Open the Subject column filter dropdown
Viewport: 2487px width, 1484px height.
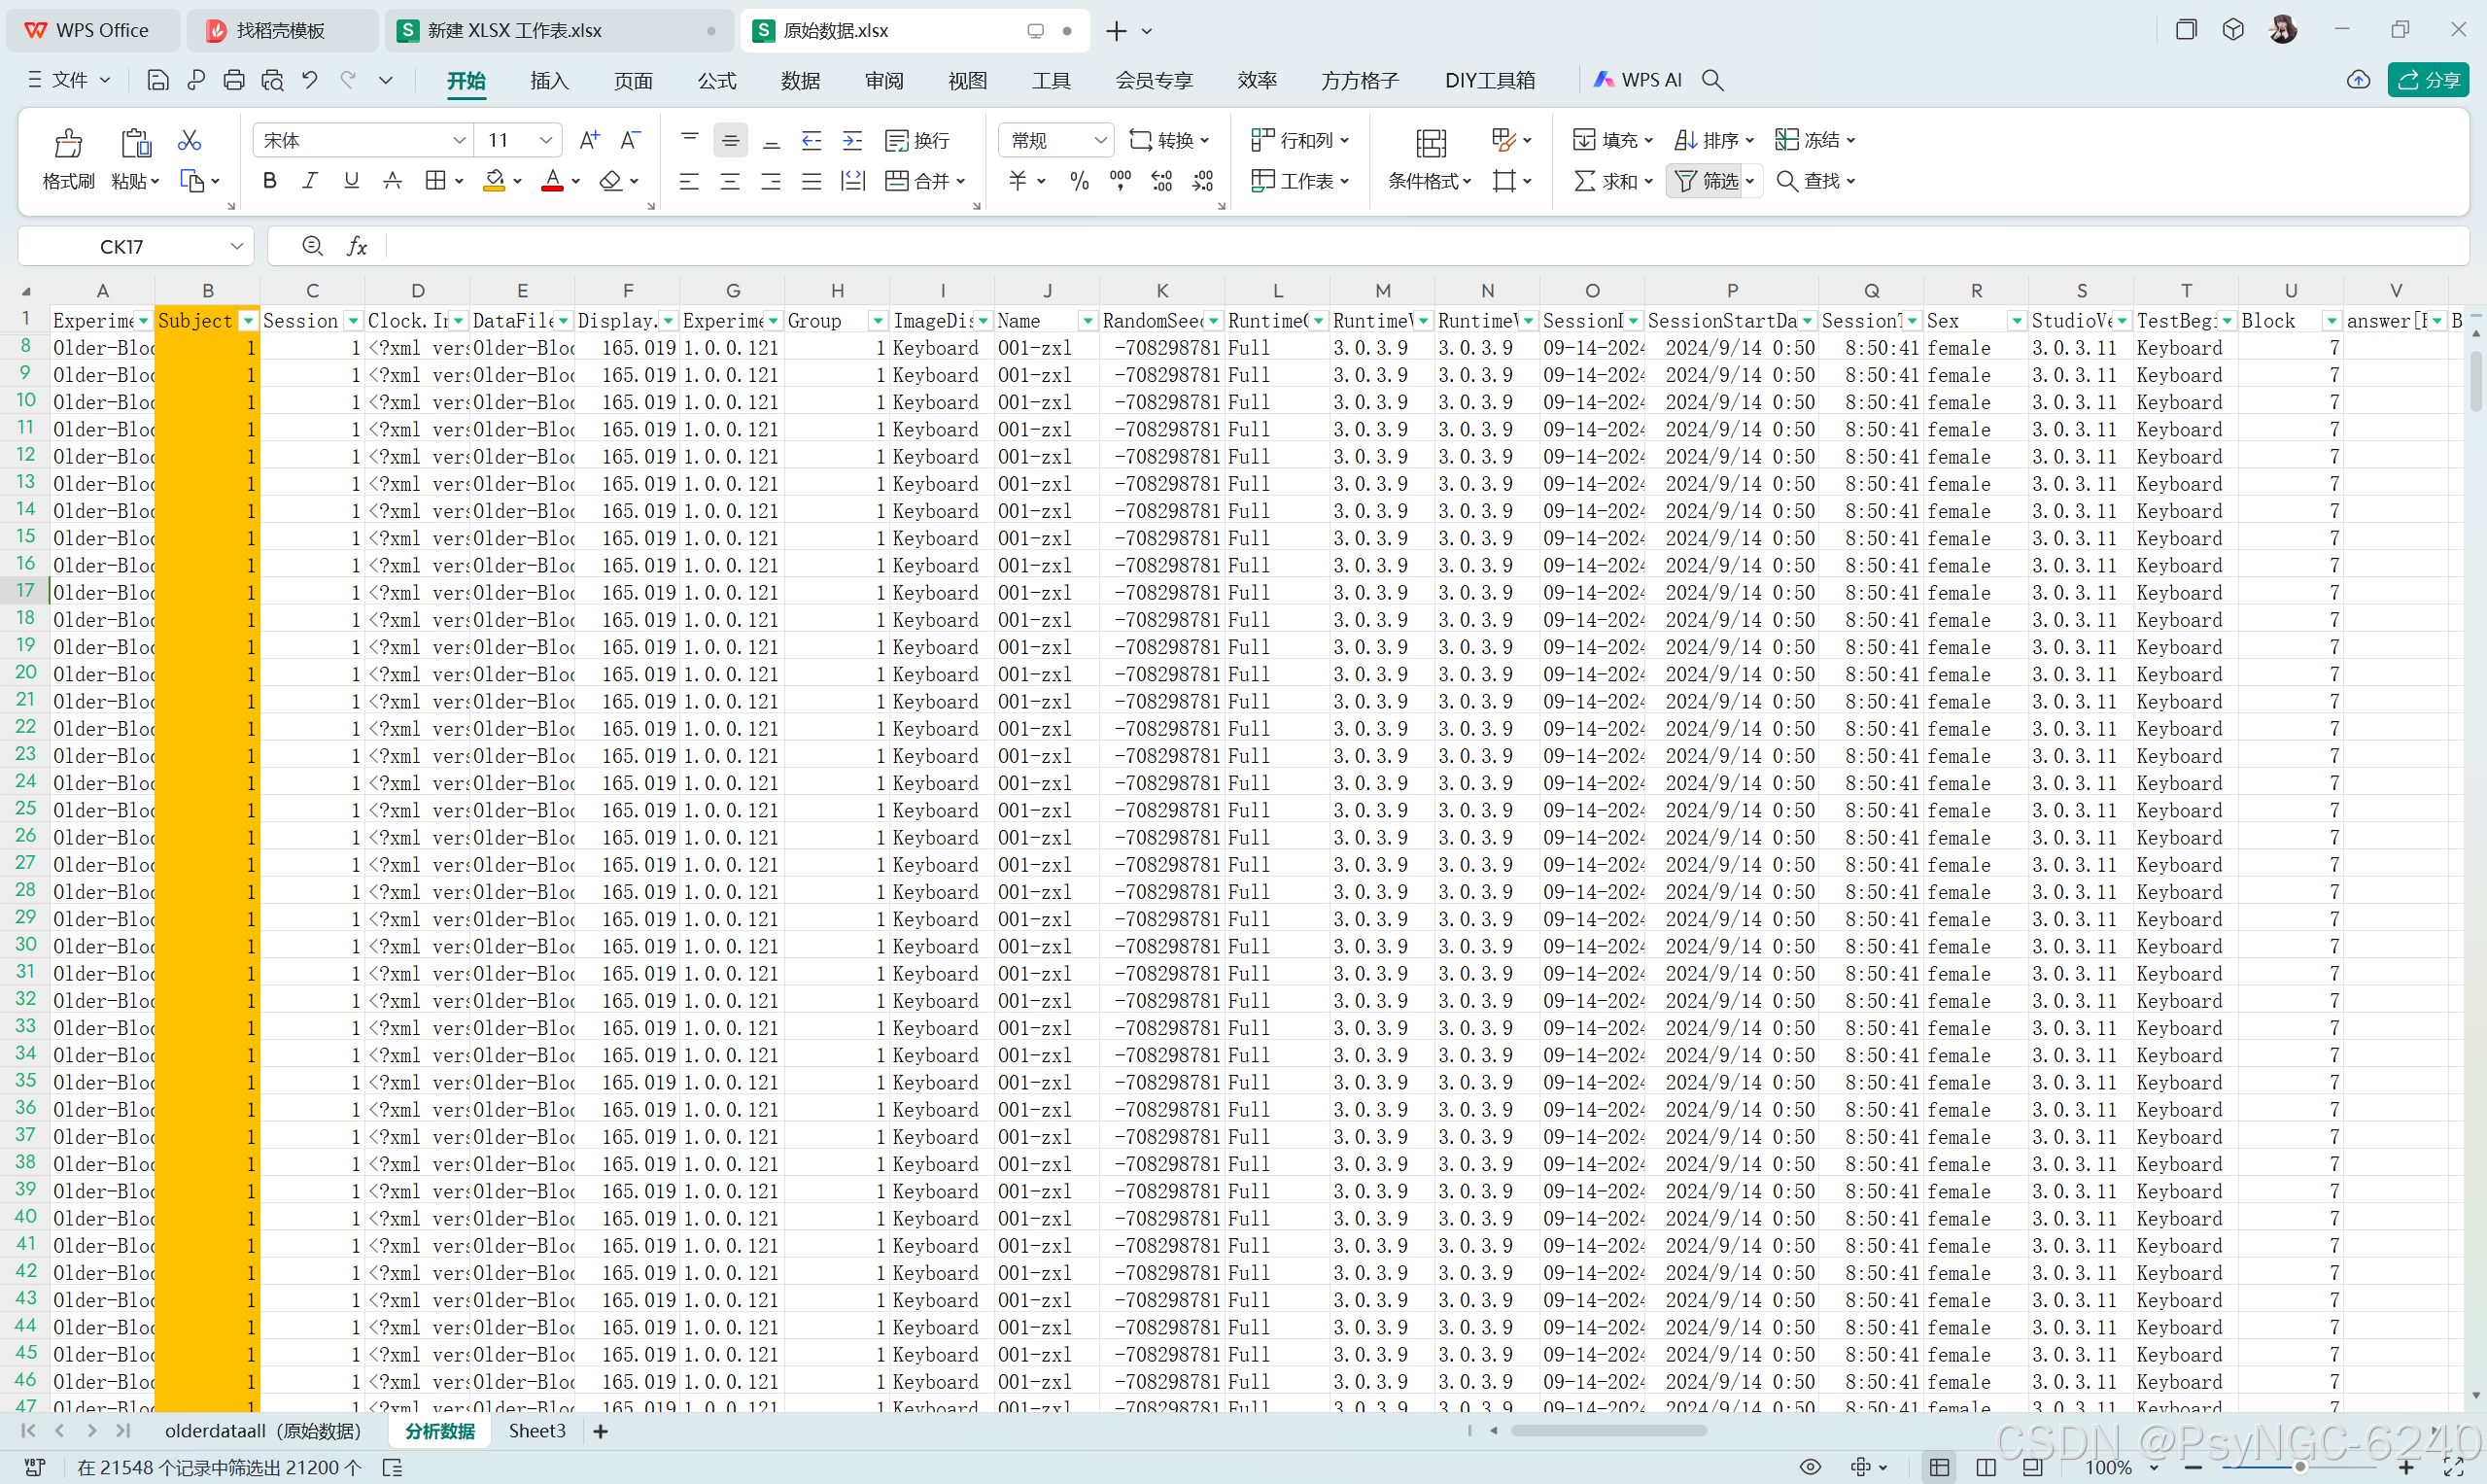pos(247,321)
